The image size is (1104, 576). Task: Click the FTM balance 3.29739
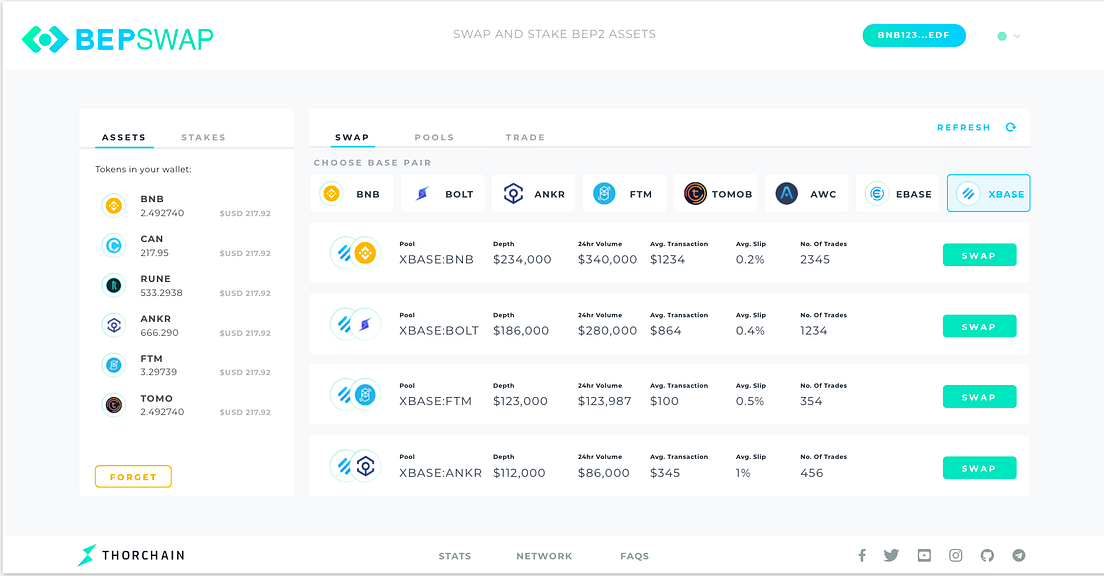(x=158, y=372)
